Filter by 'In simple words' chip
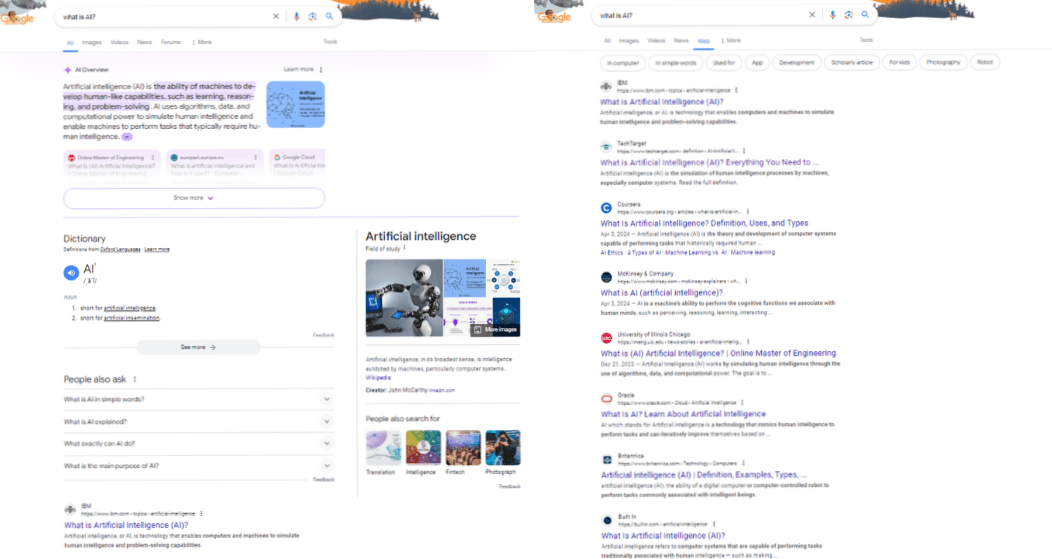Image resolution: width=1052 pixels, height=559 pixels. (x=676, y=63)
